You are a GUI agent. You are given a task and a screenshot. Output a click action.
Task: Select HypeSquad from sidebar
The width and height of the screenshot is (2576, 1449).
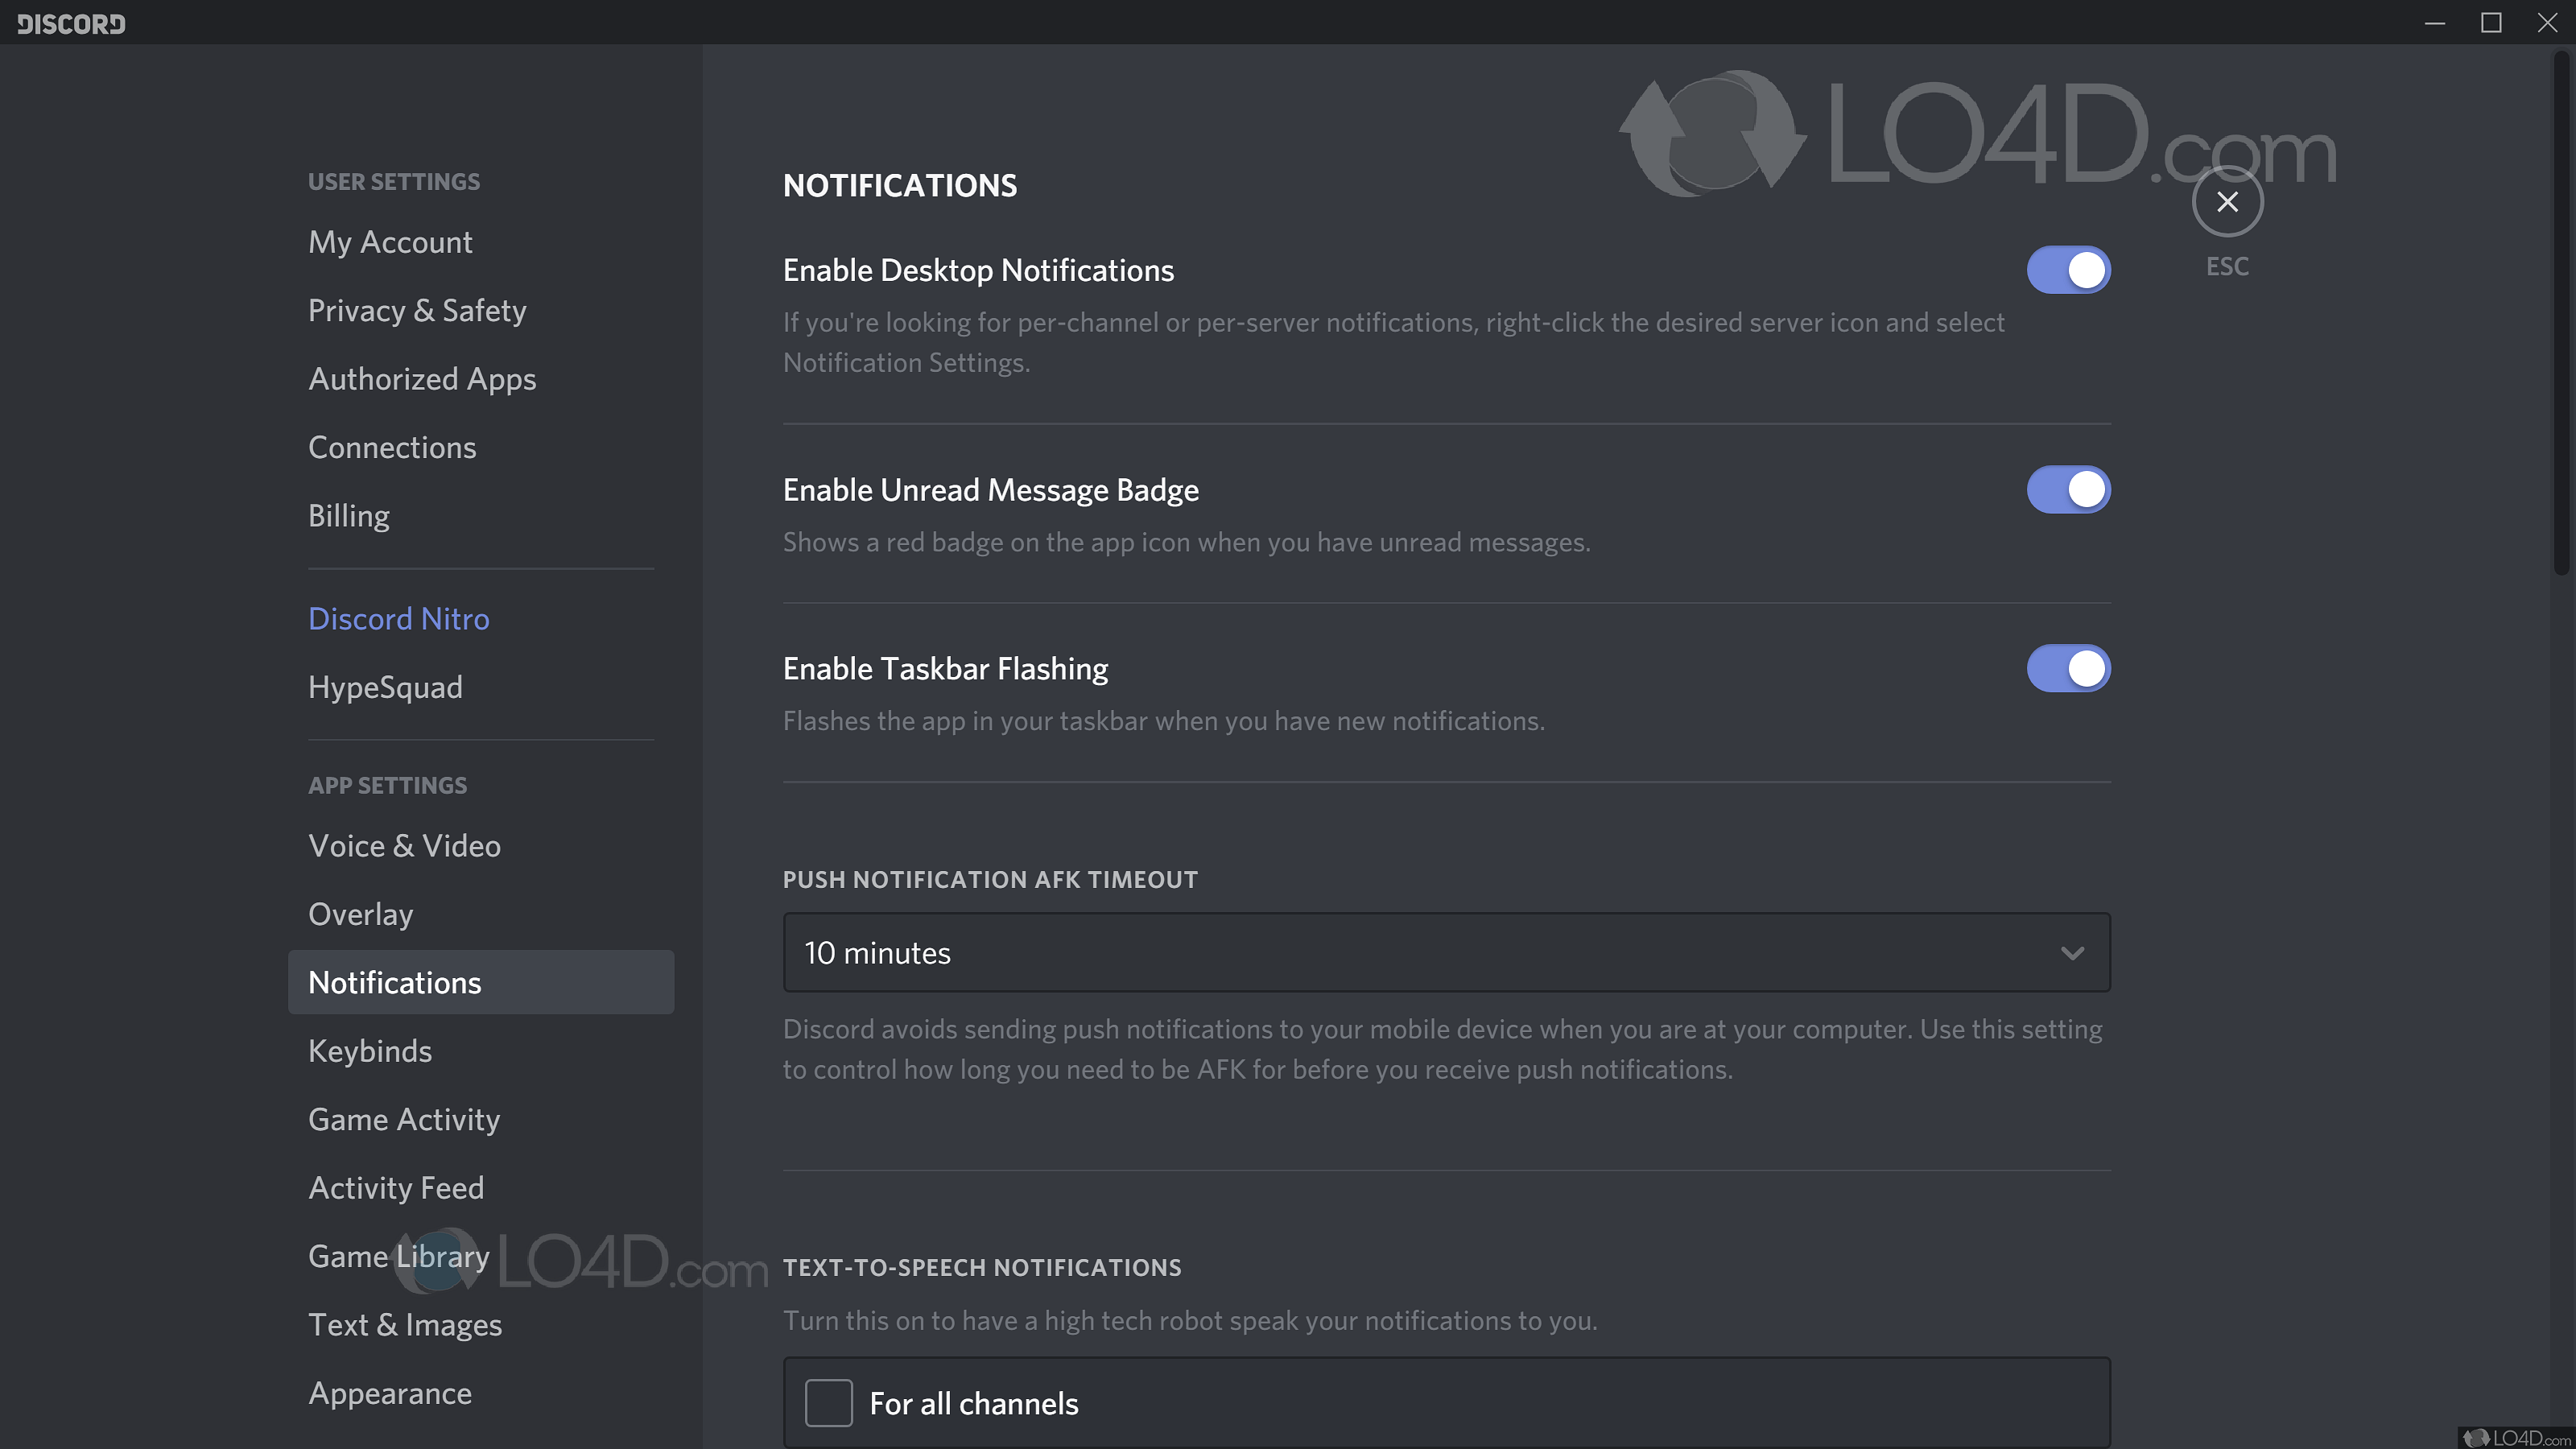[x=385, y=688]
